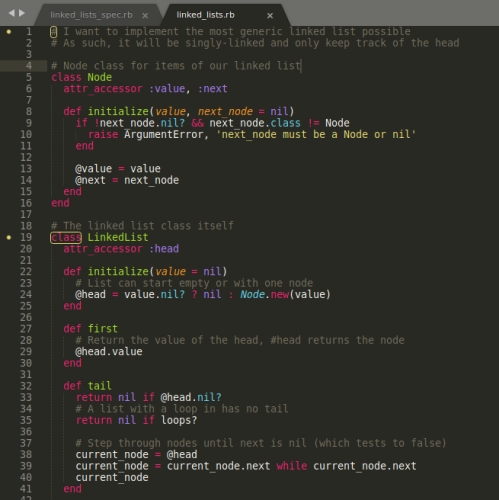This screenshot has width=499, height=500.
Task: Click 'Node' class name on line 5
Action: (x=99, y=77)
